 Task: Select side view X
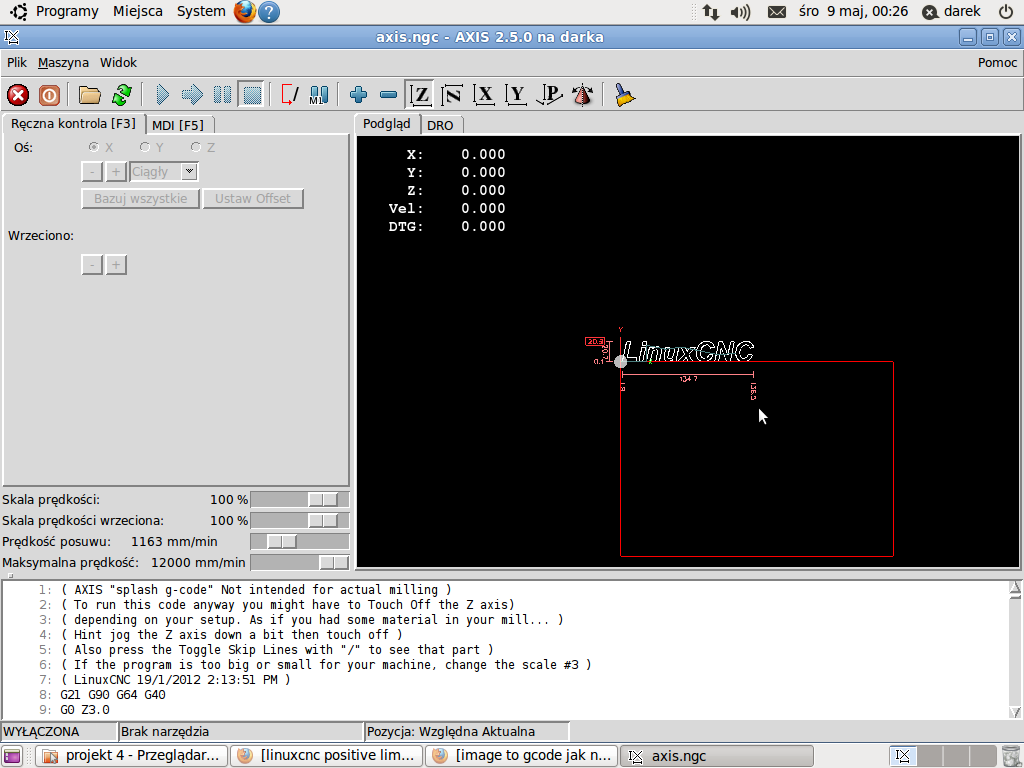484,95
